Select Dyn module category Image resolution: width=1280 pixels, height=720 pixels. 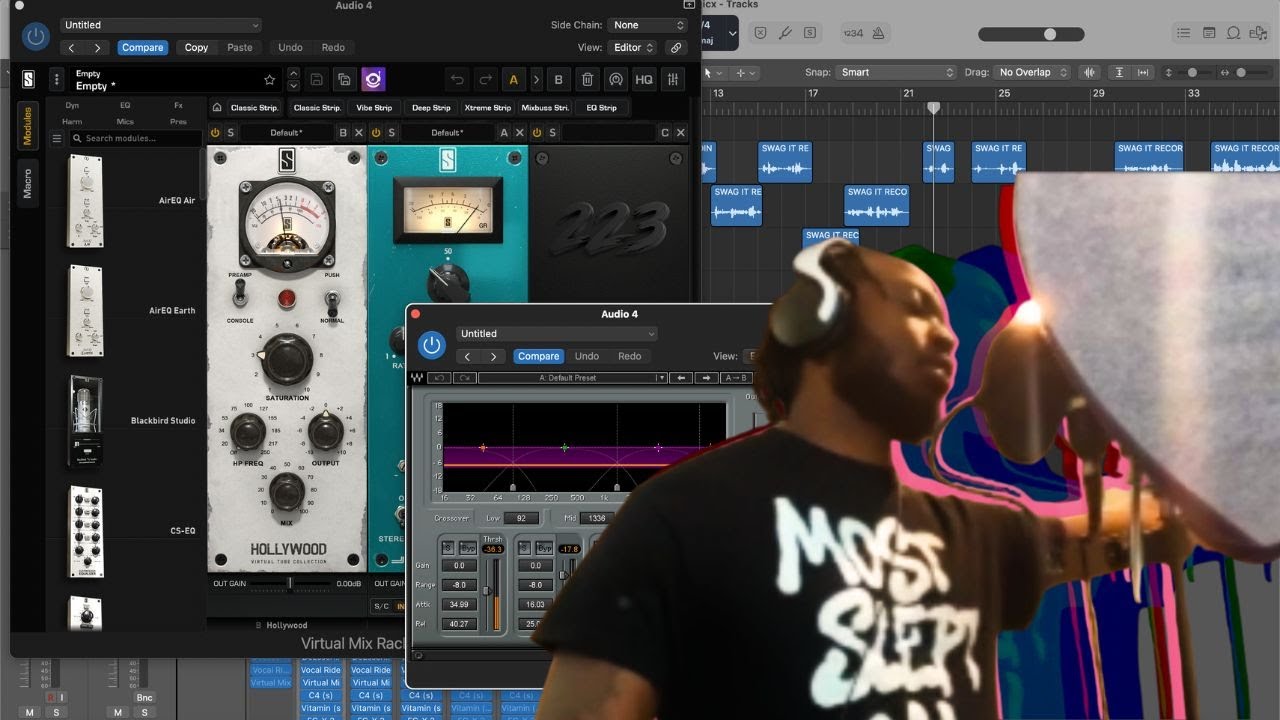click(72, 105)
